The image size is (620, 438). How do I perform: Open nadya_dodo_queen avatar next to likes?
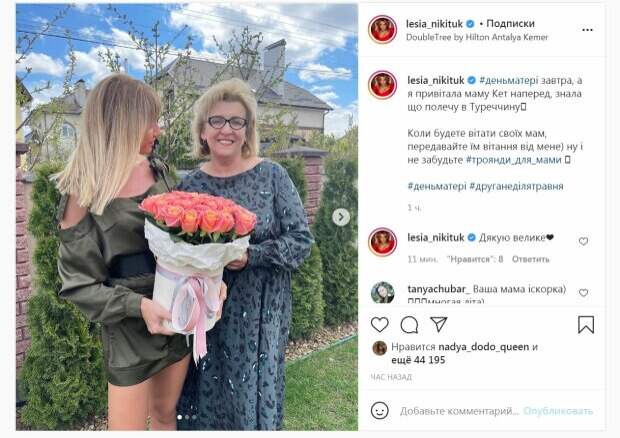(380, 348)
